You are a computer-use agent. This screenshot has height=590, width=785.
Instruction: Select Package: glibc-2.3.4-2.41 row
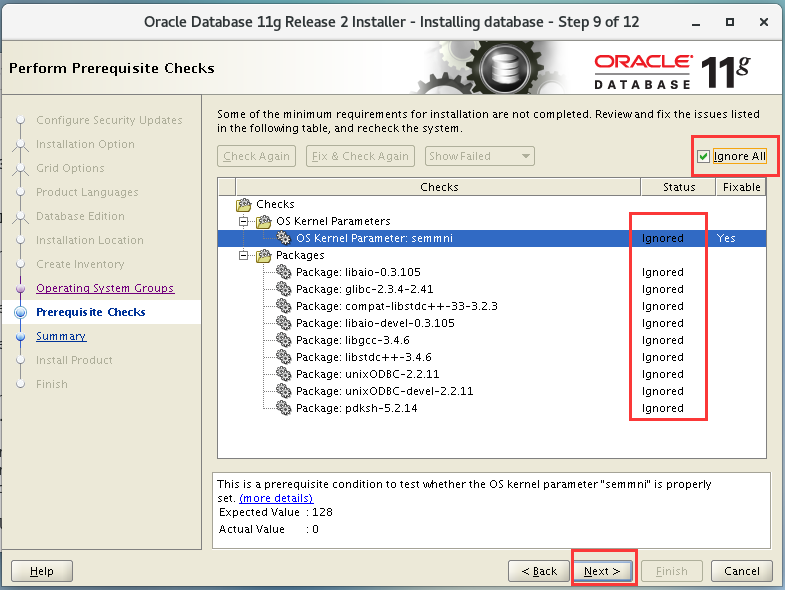coord(492,289)
